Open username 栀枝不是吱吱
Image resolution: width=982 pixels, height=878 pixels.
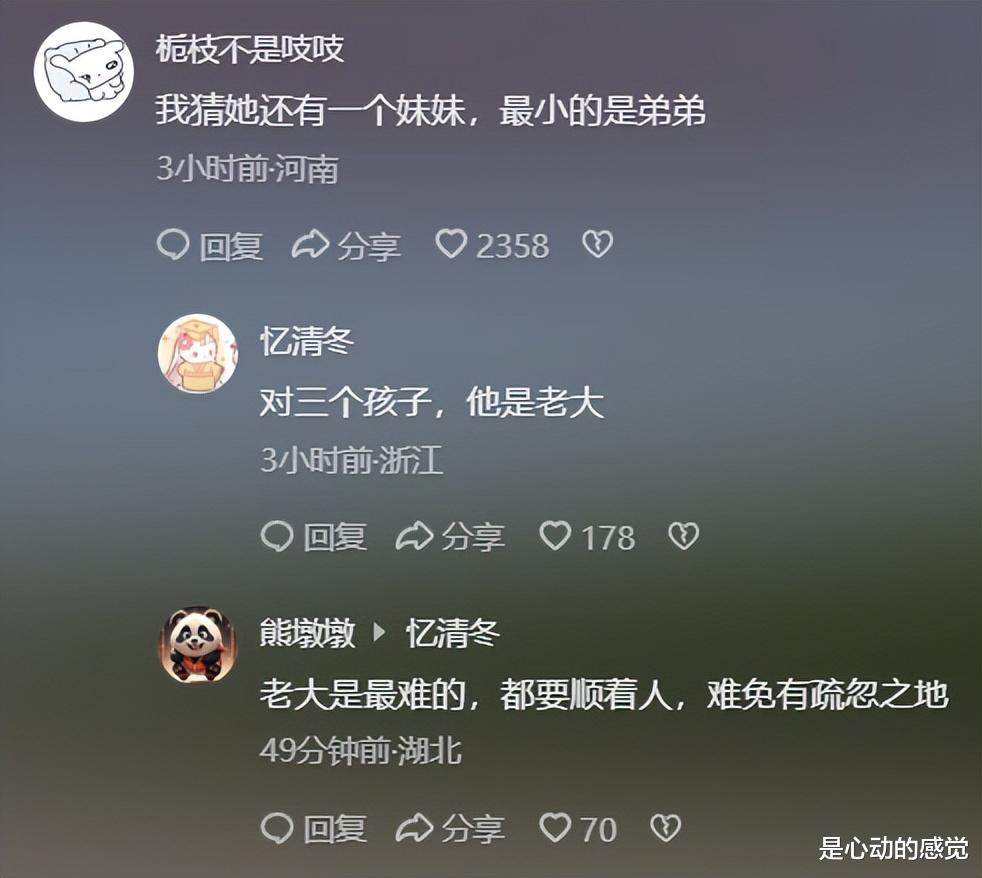250,48
